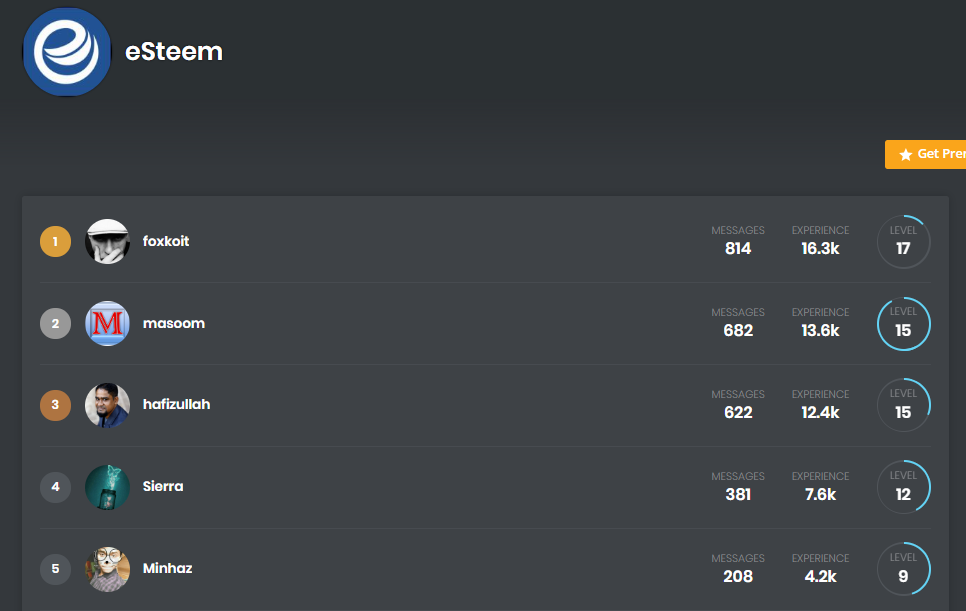Select the username foxkoit
The height and width of the screenshot is (611, 966).
click(166, 241)
